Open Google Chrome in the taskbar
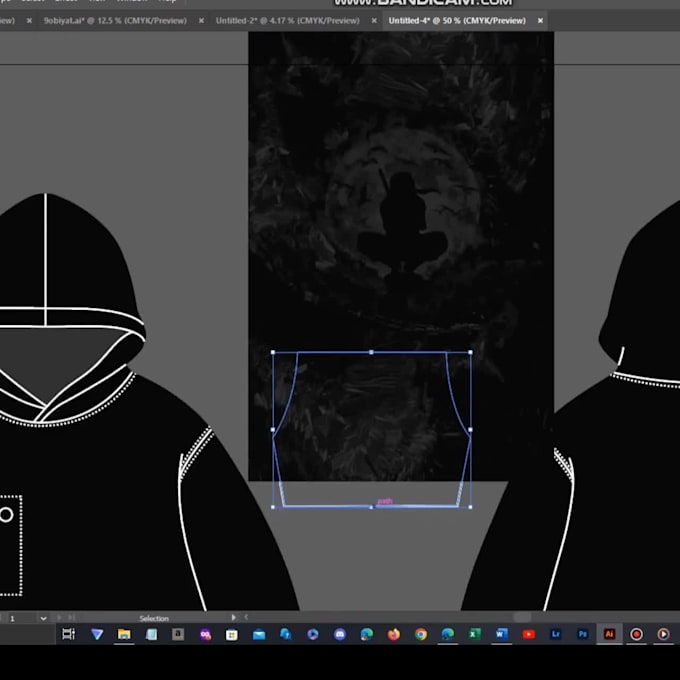The width and height of the screenshot is (680, 680). (x=421, y=634)
